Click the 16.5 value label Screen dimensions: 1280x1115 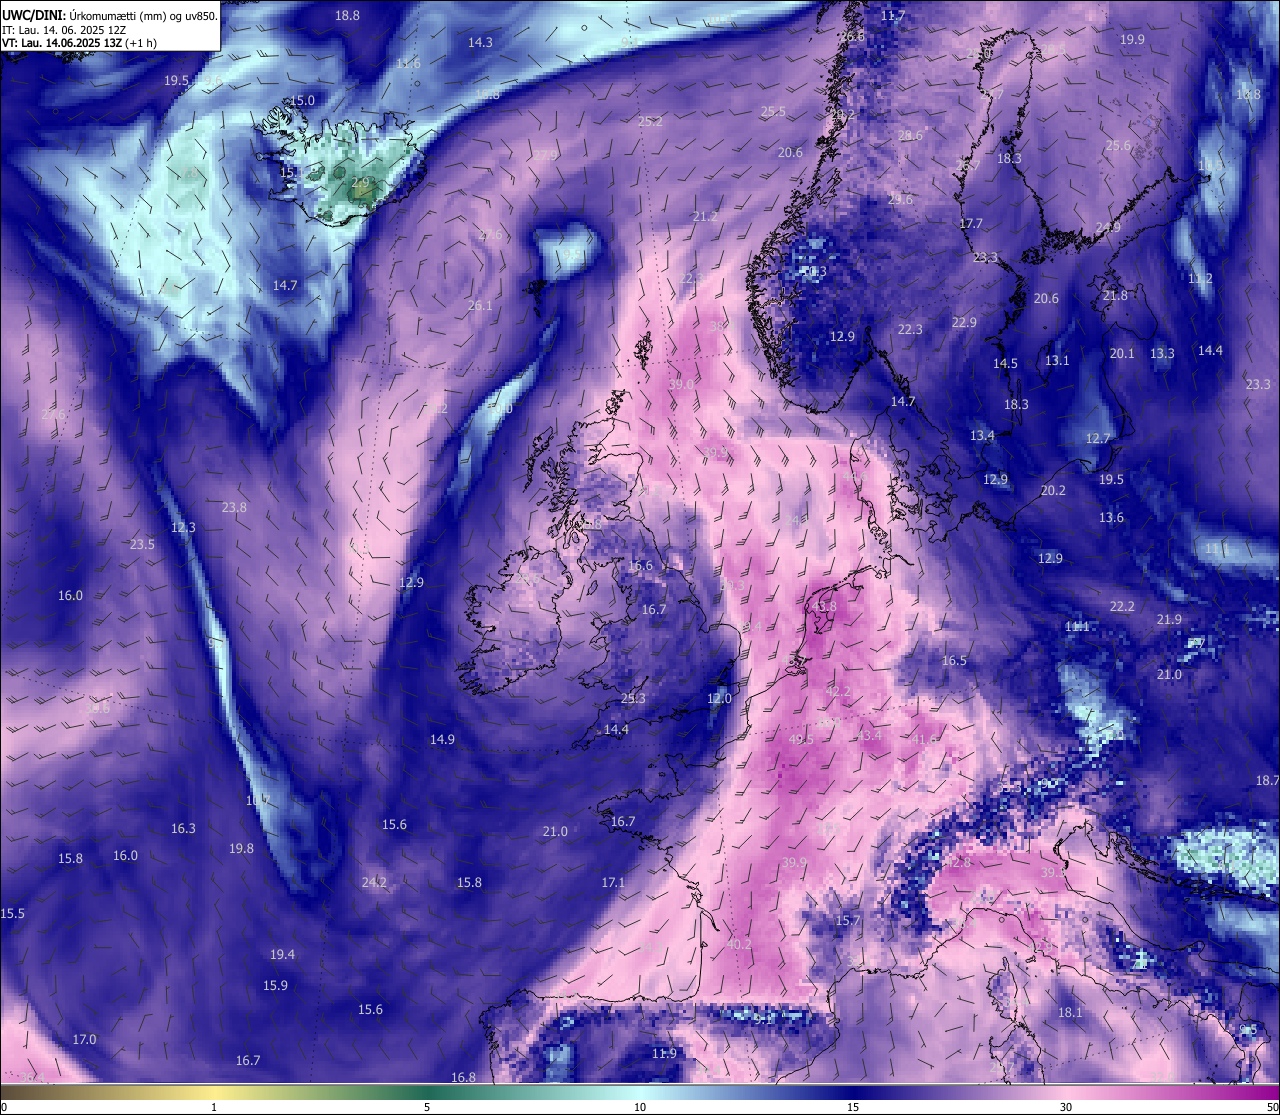[954, 661]
